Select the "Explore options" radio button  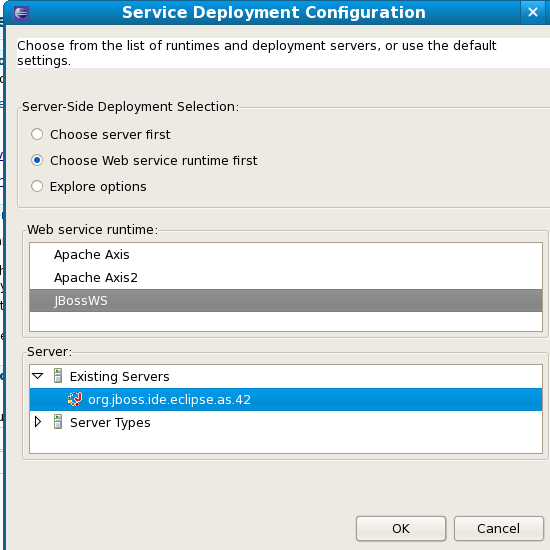(x=37, y=186)
